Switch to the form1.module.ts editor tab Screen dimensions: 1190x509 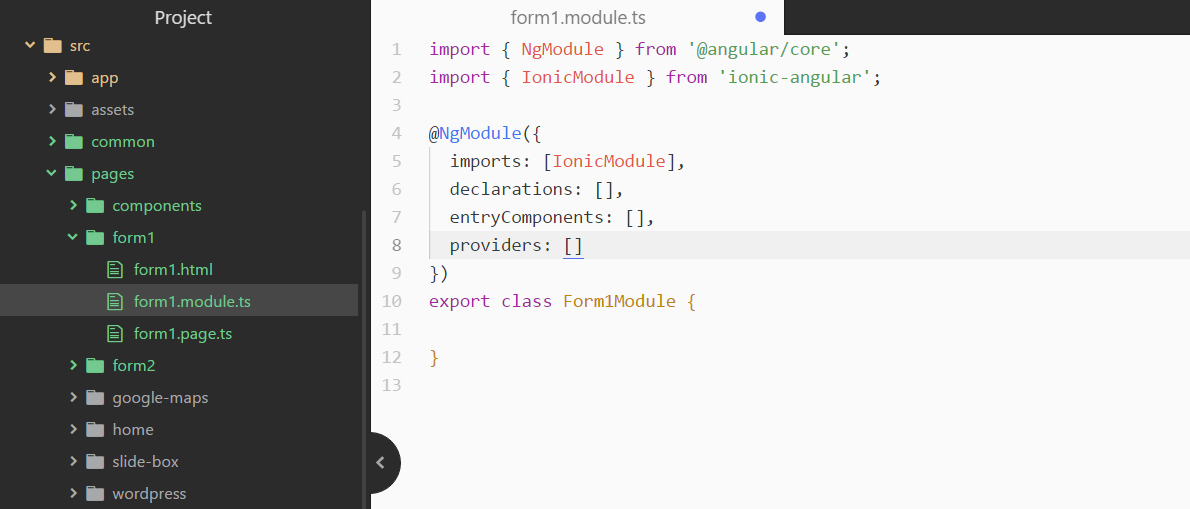pyautogui.click(x=578, y=17)
